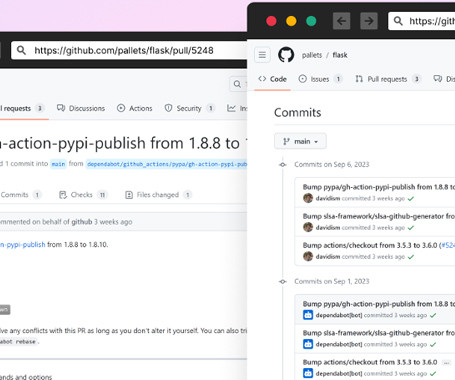This screenshot has height=380, width=455.
Task: Click check status mark on davidism checkout commit
Action: (411, 257)
